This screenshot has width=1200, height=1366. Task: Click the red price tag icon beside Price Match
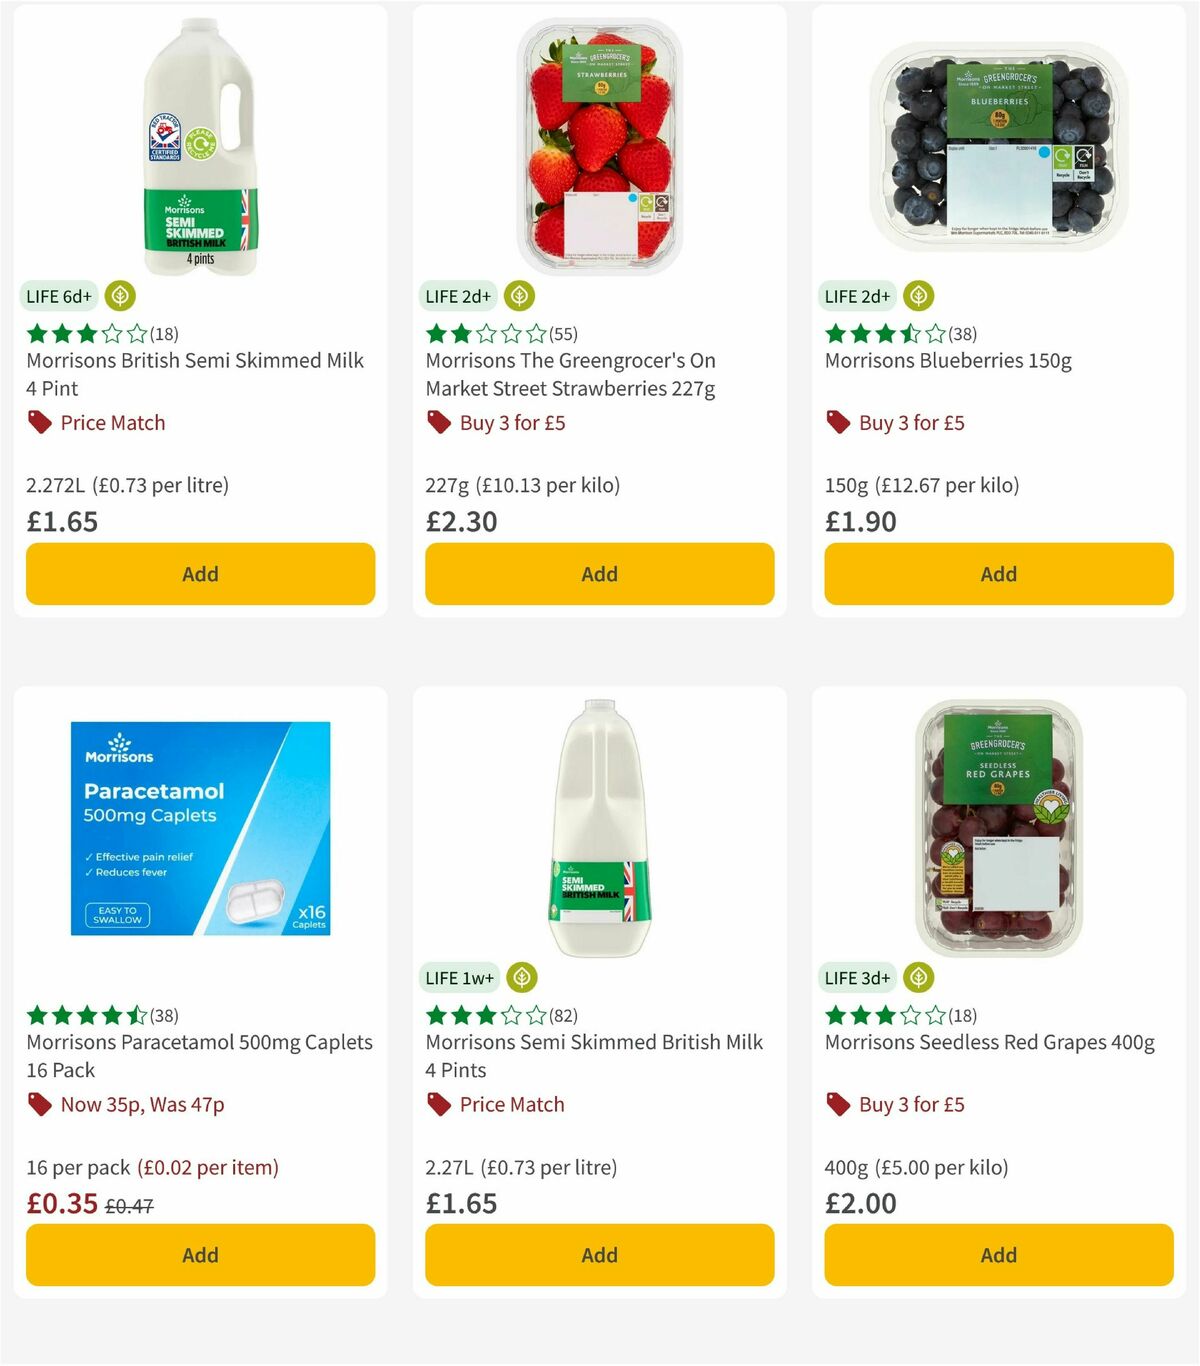[39, 422]
